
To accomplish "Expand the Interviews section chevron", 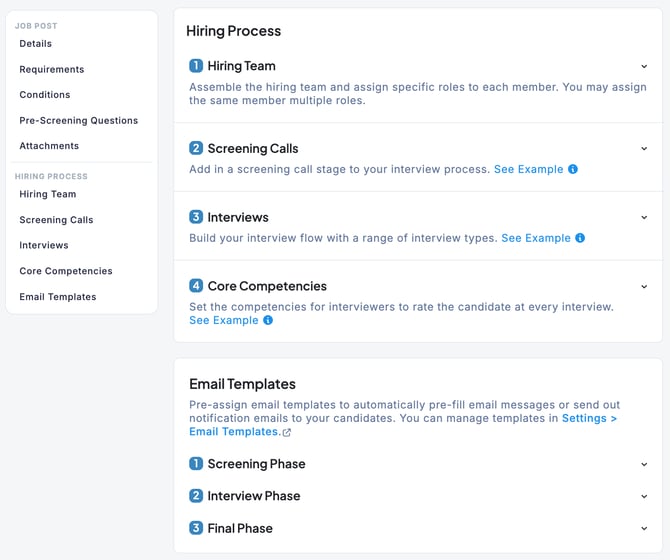I will pos(645,217).
